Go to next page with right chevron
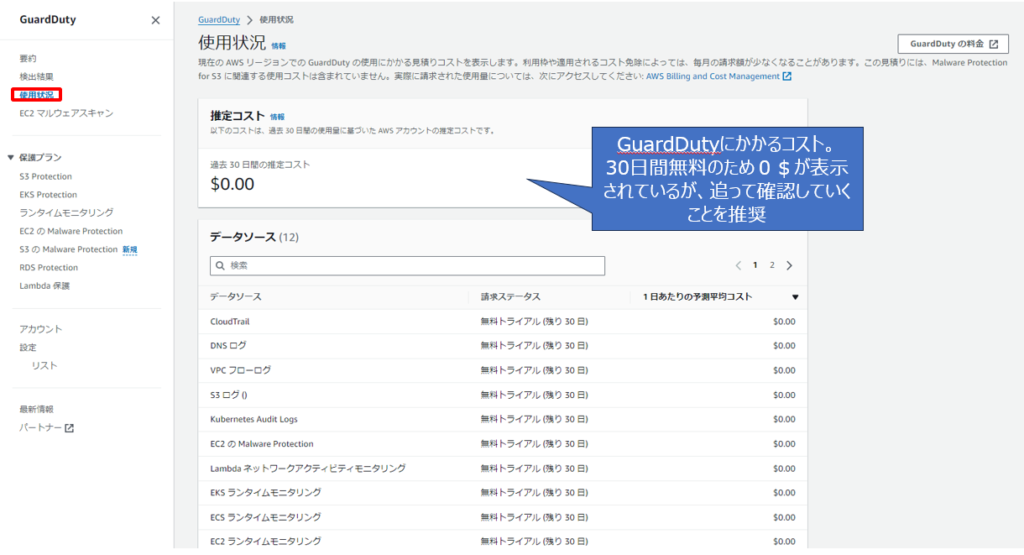The image size is (1024, 555). [790, 265]
